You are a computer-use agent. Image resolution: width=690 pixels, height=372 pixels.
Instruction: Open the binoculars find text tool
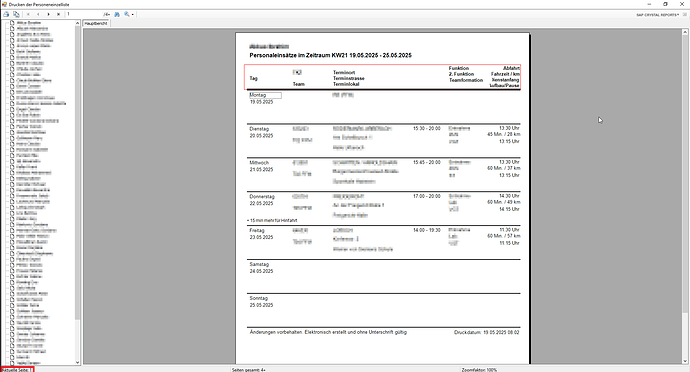[x=117, y=14]
